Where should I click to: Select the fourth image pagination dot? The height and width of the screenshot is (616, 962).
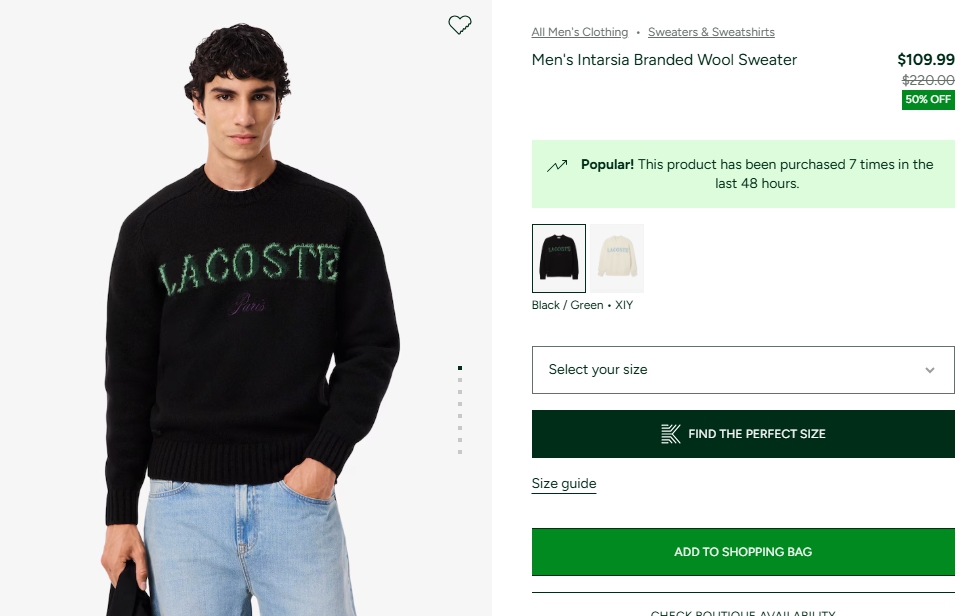pyautogui.click(x=460, y=404)
